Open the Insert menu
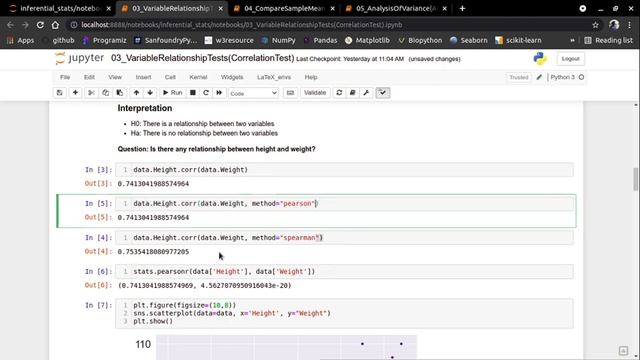 [143, 77]
